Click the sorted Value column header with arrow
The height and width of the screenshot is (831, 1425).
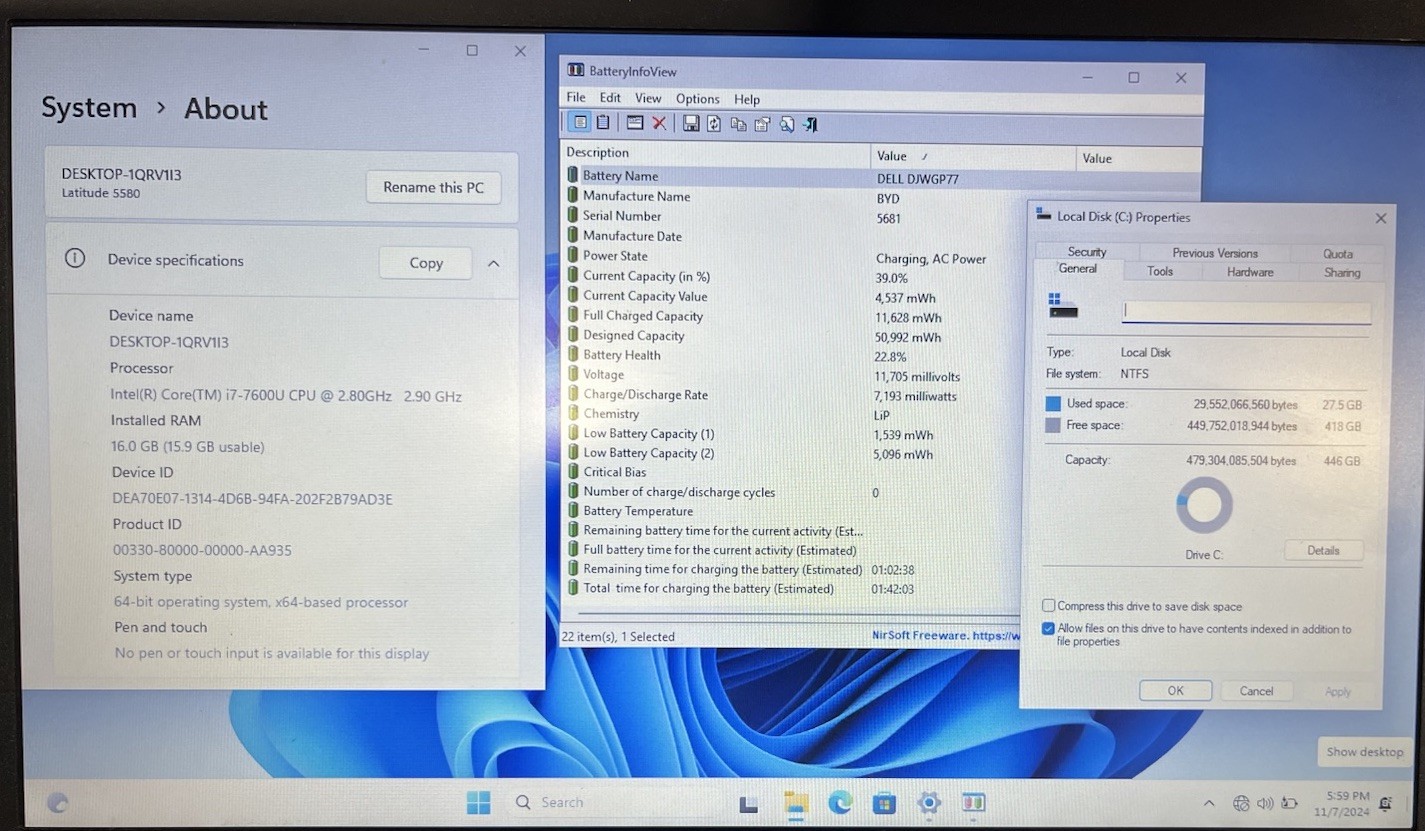point(973,156)
